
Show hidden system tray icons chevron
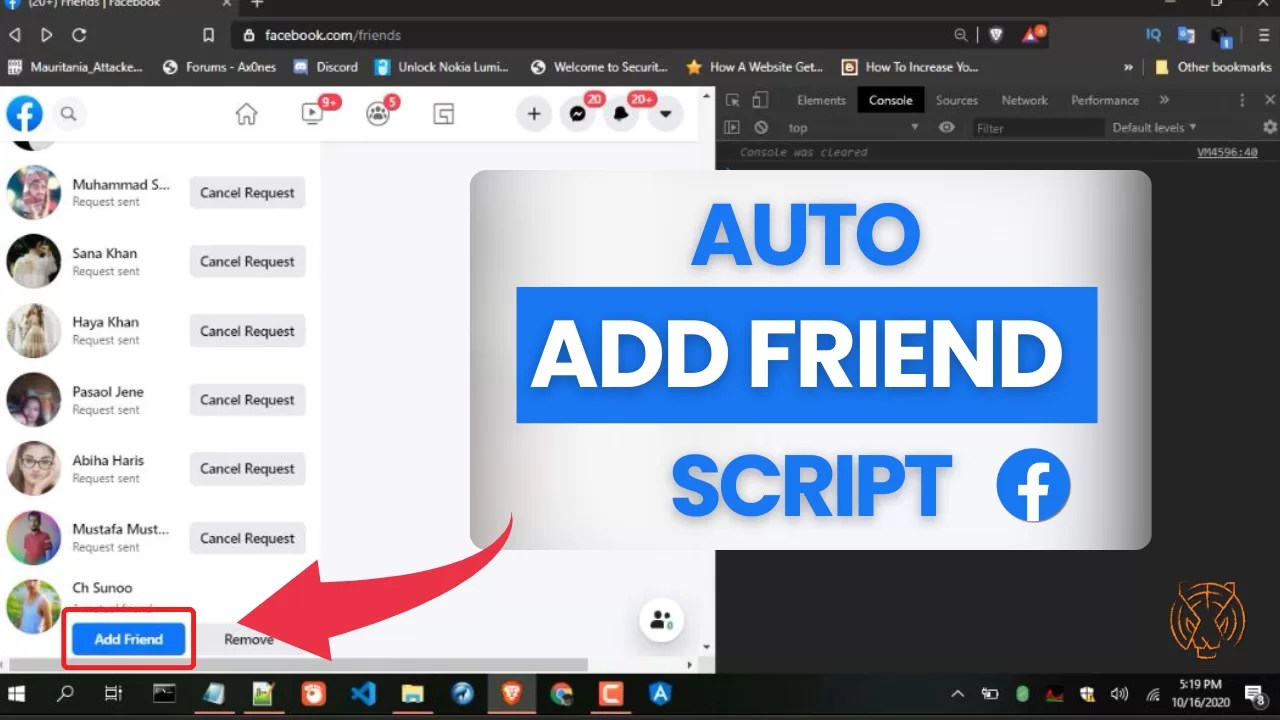point(958,693)
